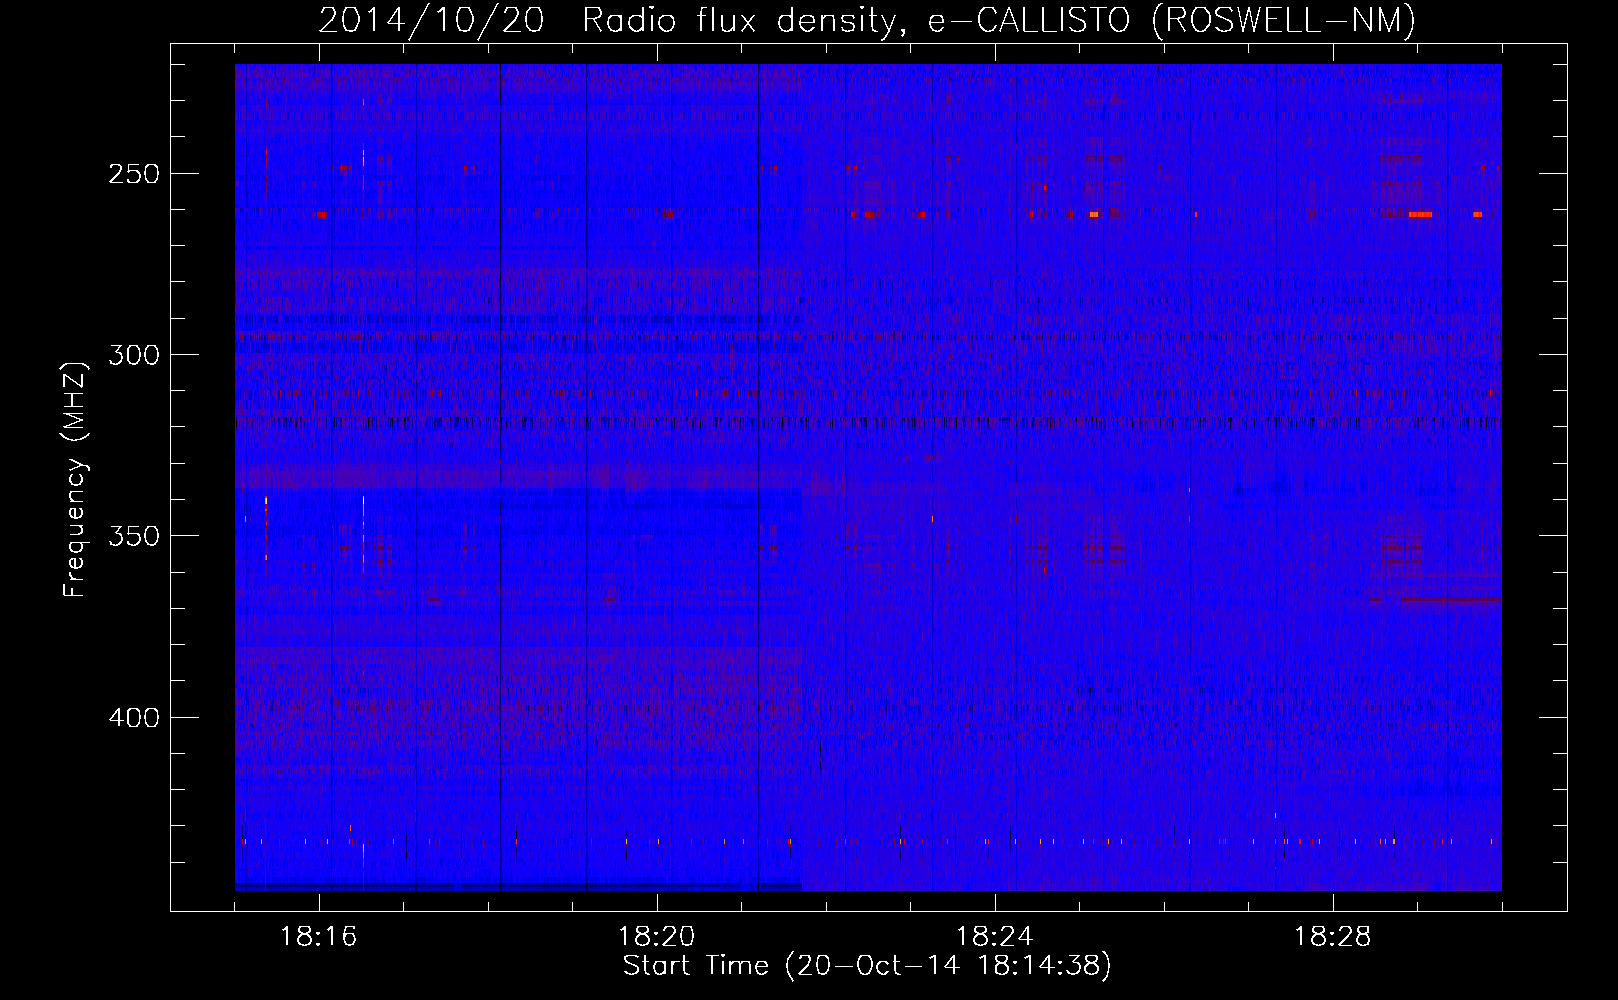
Task: Click the 18:16 time tick label
Action: pyautogui.click(x=319, y=936)
